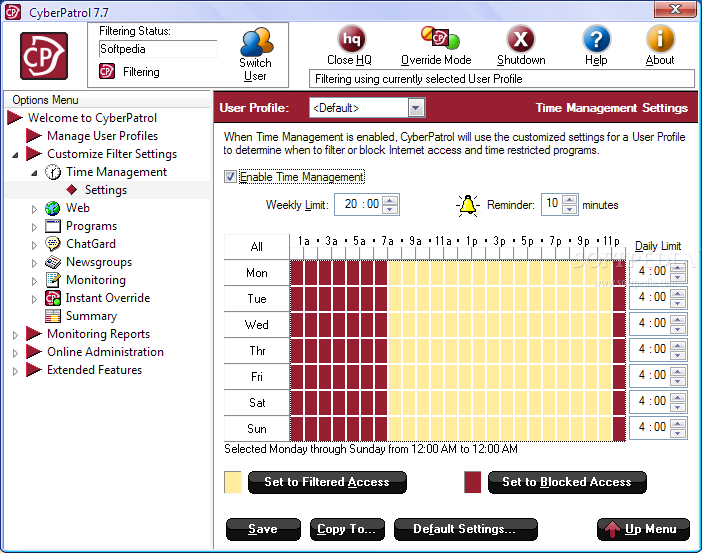
Task: Select Welcome to CyberPatrol entry
Action: pyautogui.click(x=92, y=118)
